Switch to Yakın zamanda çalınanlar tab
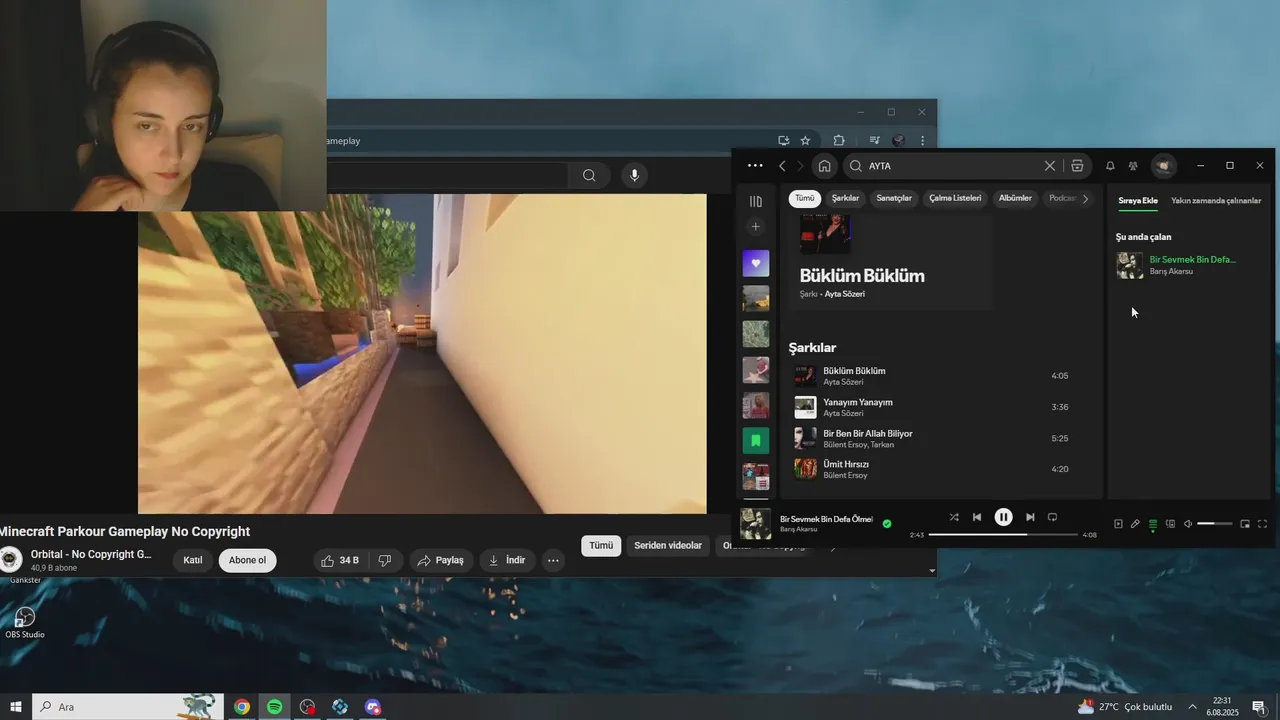 click(x=1216, y=201)
